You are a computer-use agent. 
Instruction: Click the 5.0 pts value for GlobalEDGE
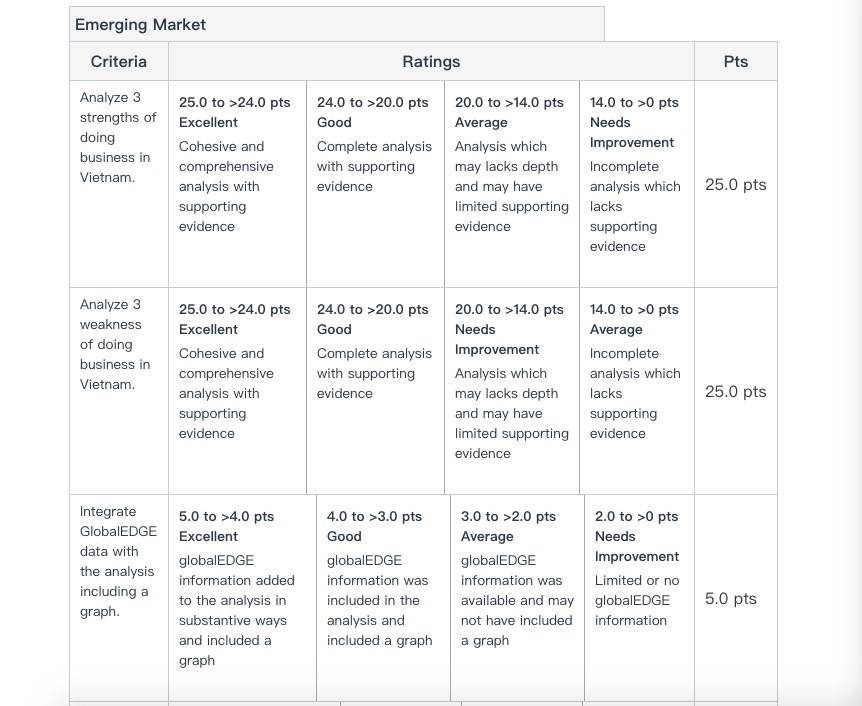731,598
